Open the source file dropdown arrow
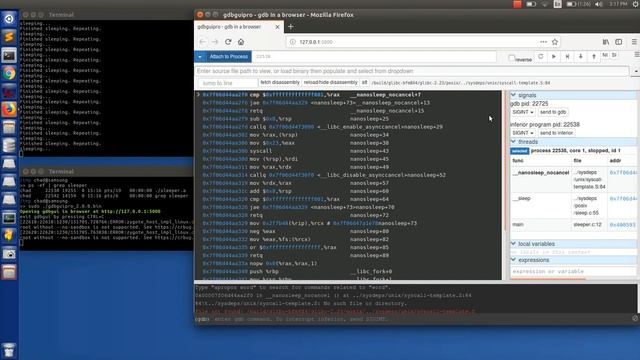 click(x=636, y=71)
